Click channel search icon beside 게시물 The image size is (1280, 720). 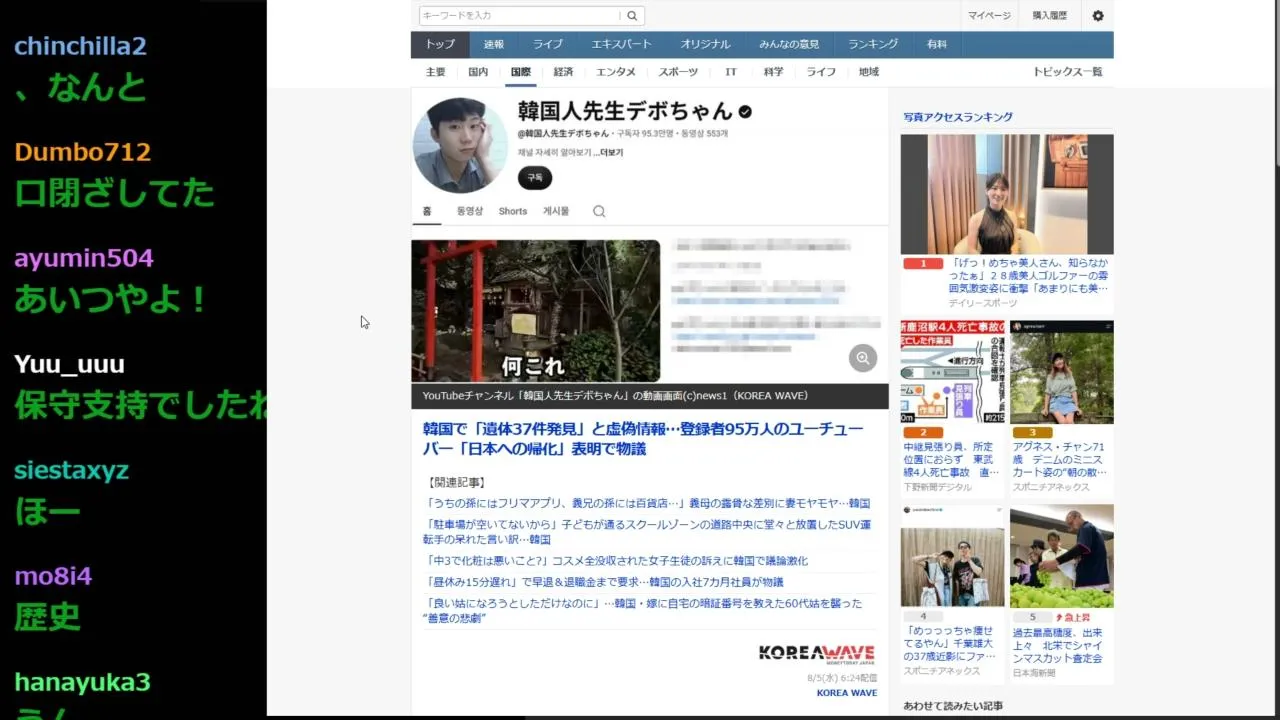599,211
